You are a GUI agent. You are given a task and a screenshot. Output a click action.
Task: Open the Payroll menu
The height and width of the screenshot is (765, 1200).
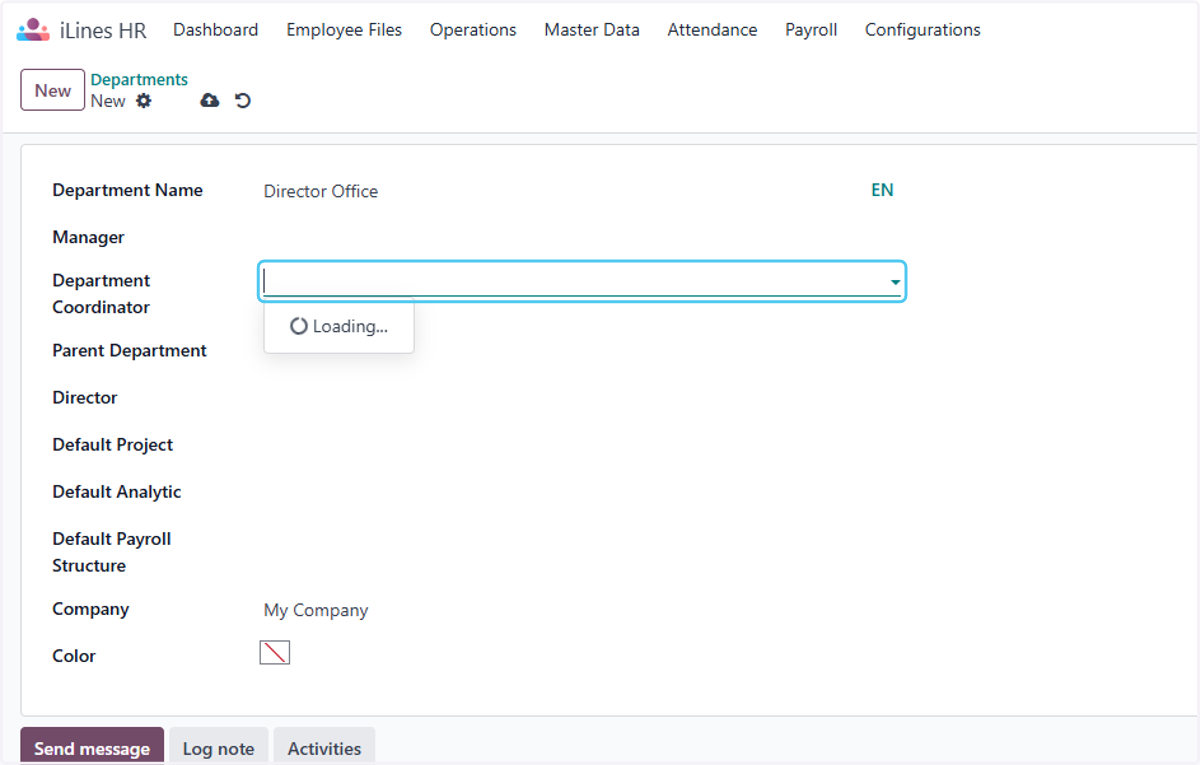[811, 30]
